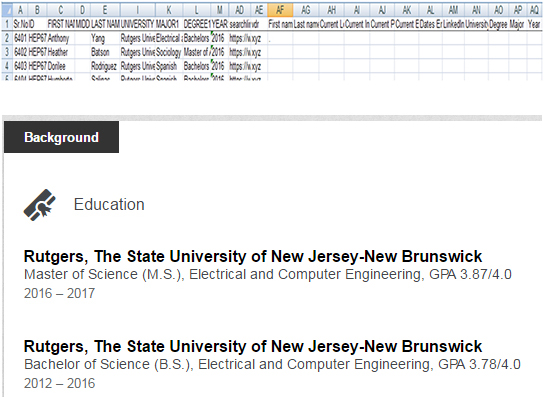Viewport: 544px width, 397px height.
Task: Click the Education diploma icon
Action: coord(40,205)
